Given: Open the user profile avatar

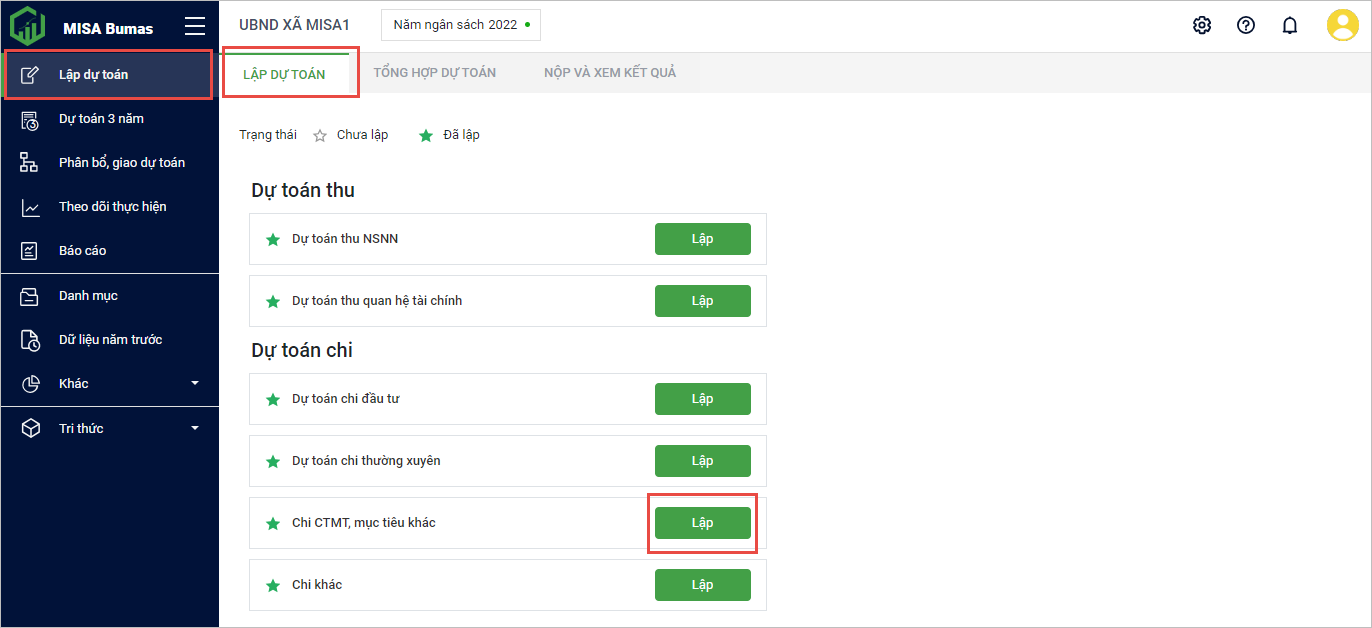Looking at the screenshot, I should pyautogui.click(x=1342, y=25).
